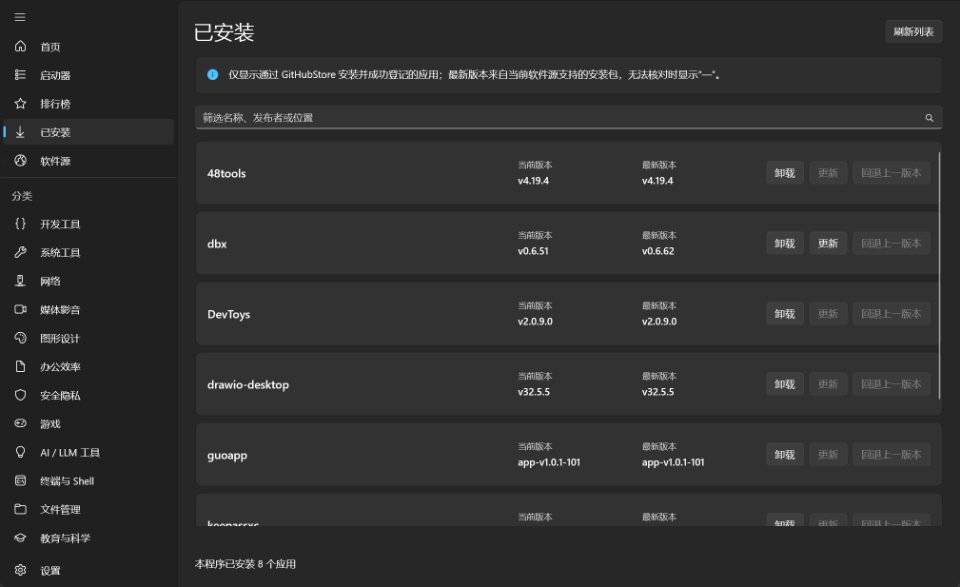
Task: Click the 本程序已安装 8 个应用 status text
Action: pos(245,564)
